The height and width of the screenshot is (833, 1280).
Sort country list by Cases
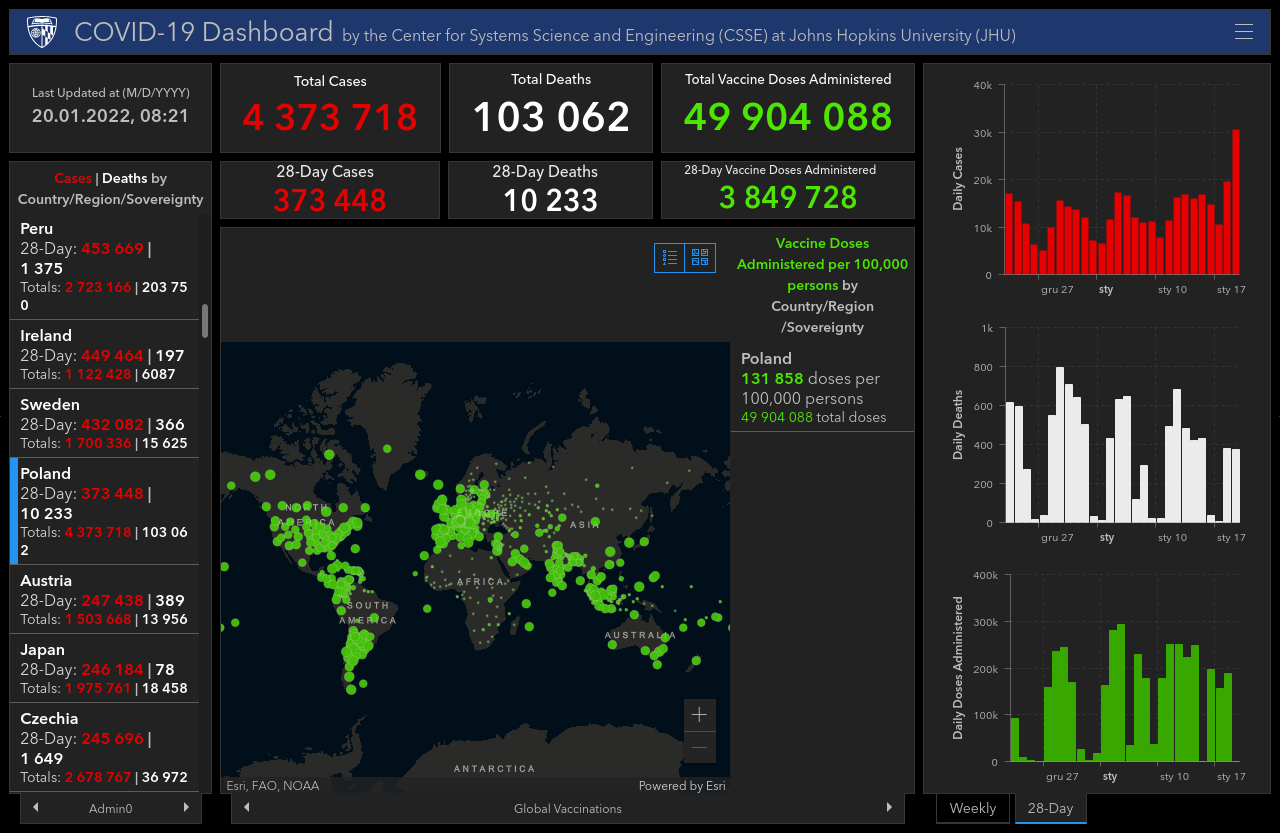click(x=73, y=178)
